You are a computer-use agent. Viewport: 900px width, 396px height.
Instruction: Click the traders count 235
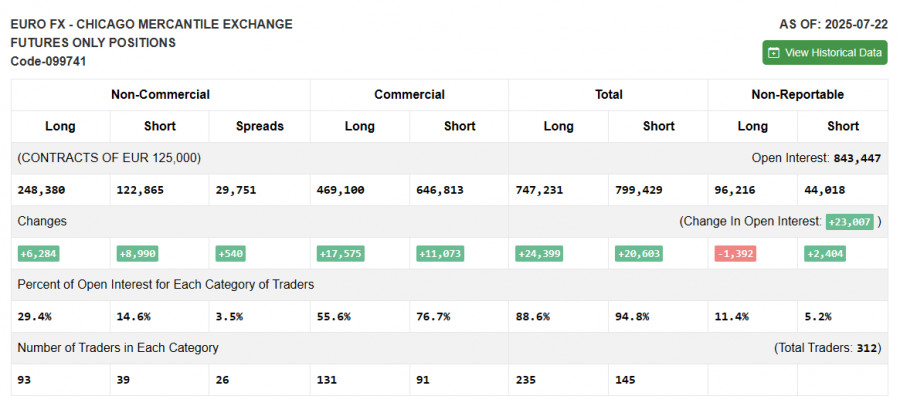click(525, 380)
